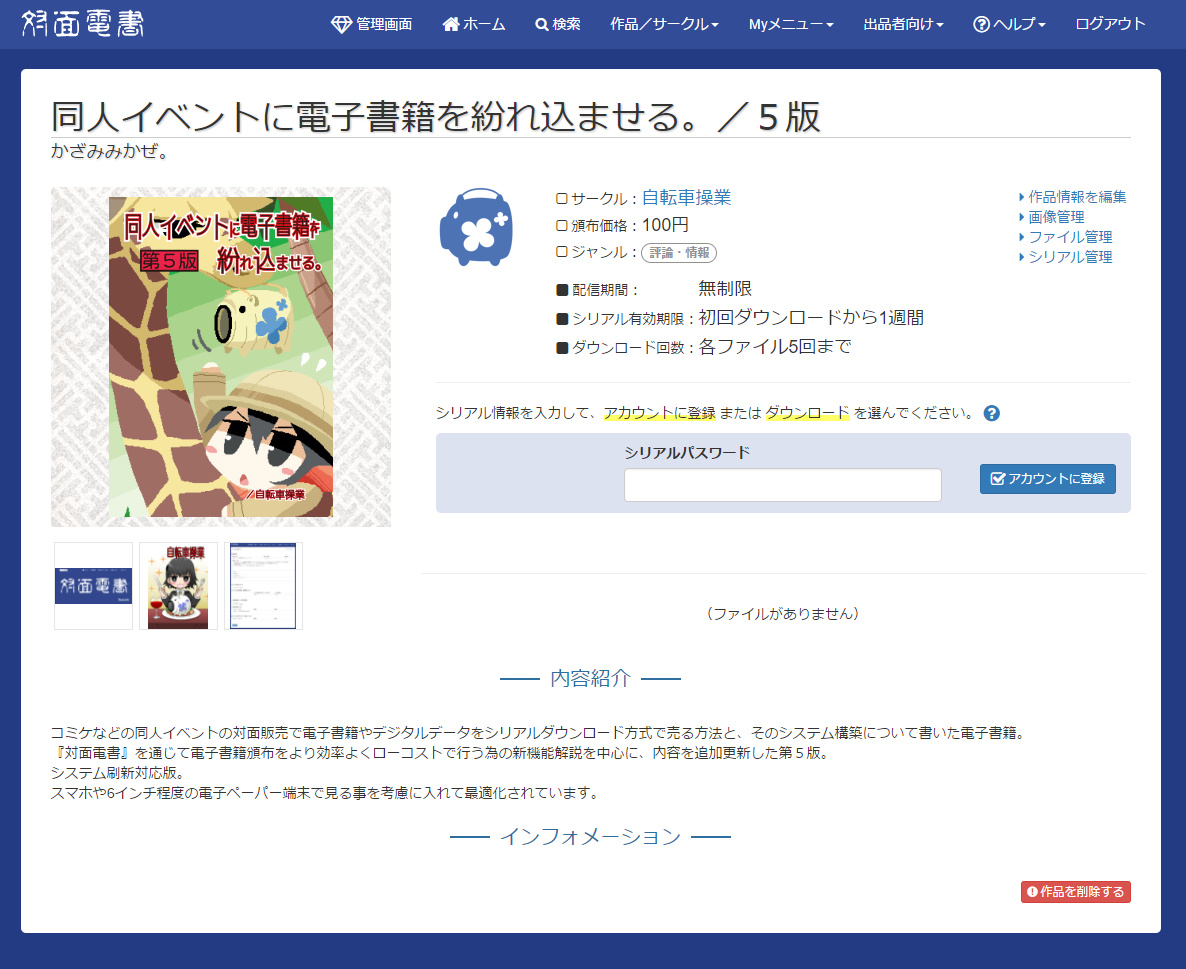The height and width of the screenshot is (969, 1186).
Task: Click ログアウト in the navigation bar
Action: pyautogui.click(x=1110, y=24)
